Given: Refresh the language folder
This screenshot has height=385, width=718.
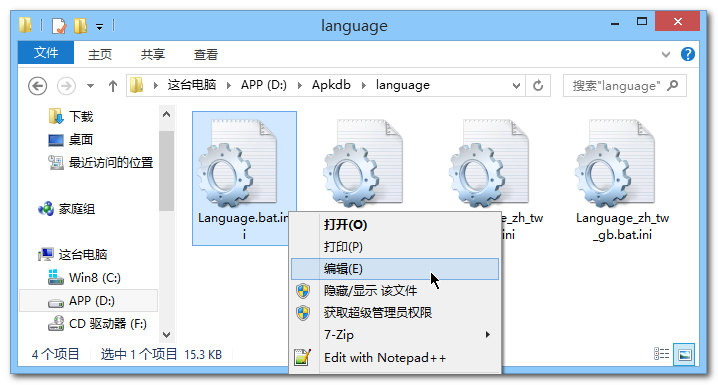Looking at the screenshot, I should 538,86.
